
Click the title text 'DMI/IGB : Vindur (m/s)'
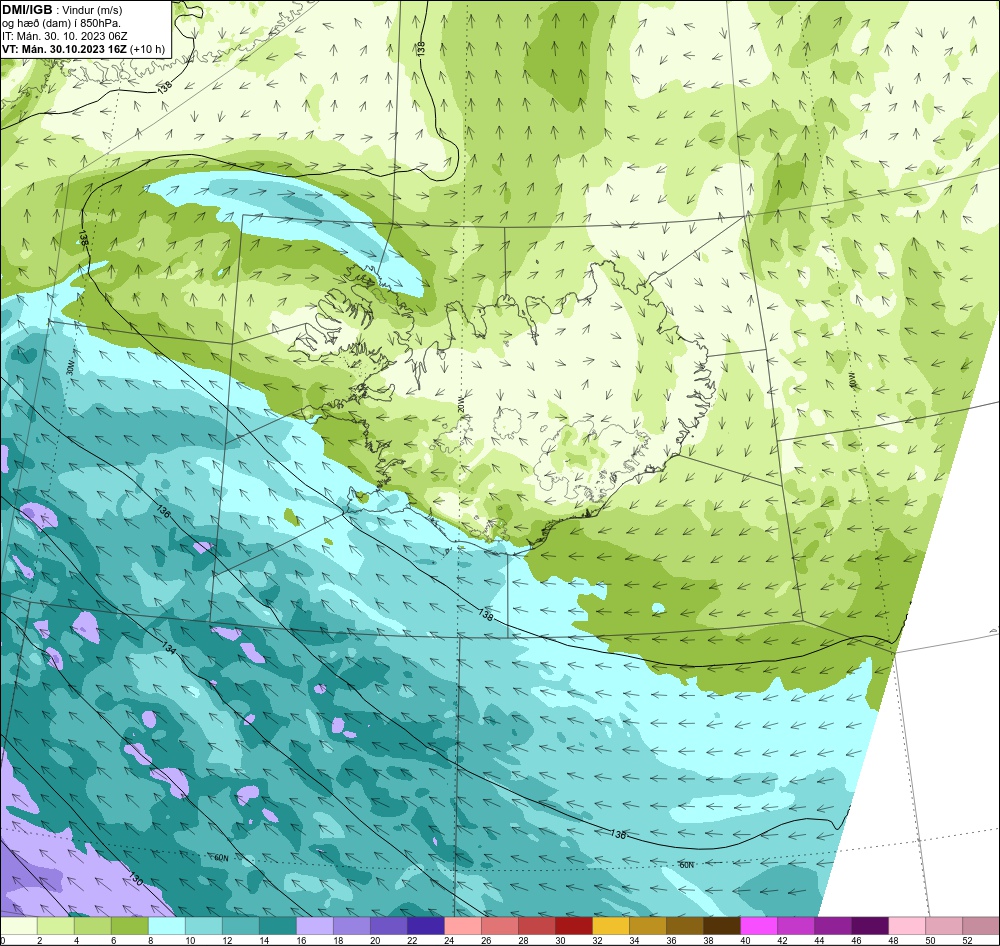point(62,10)
